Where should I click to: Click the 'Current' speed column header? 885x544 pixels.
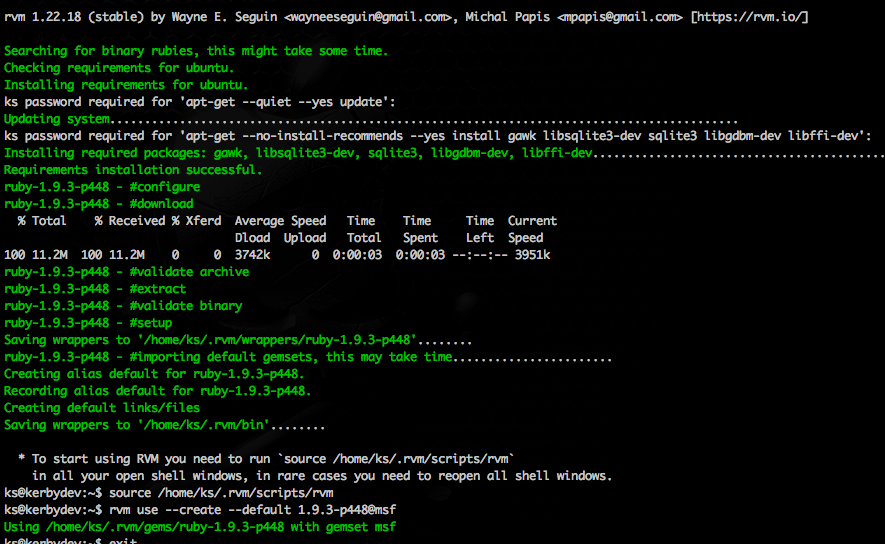[532, 221]
